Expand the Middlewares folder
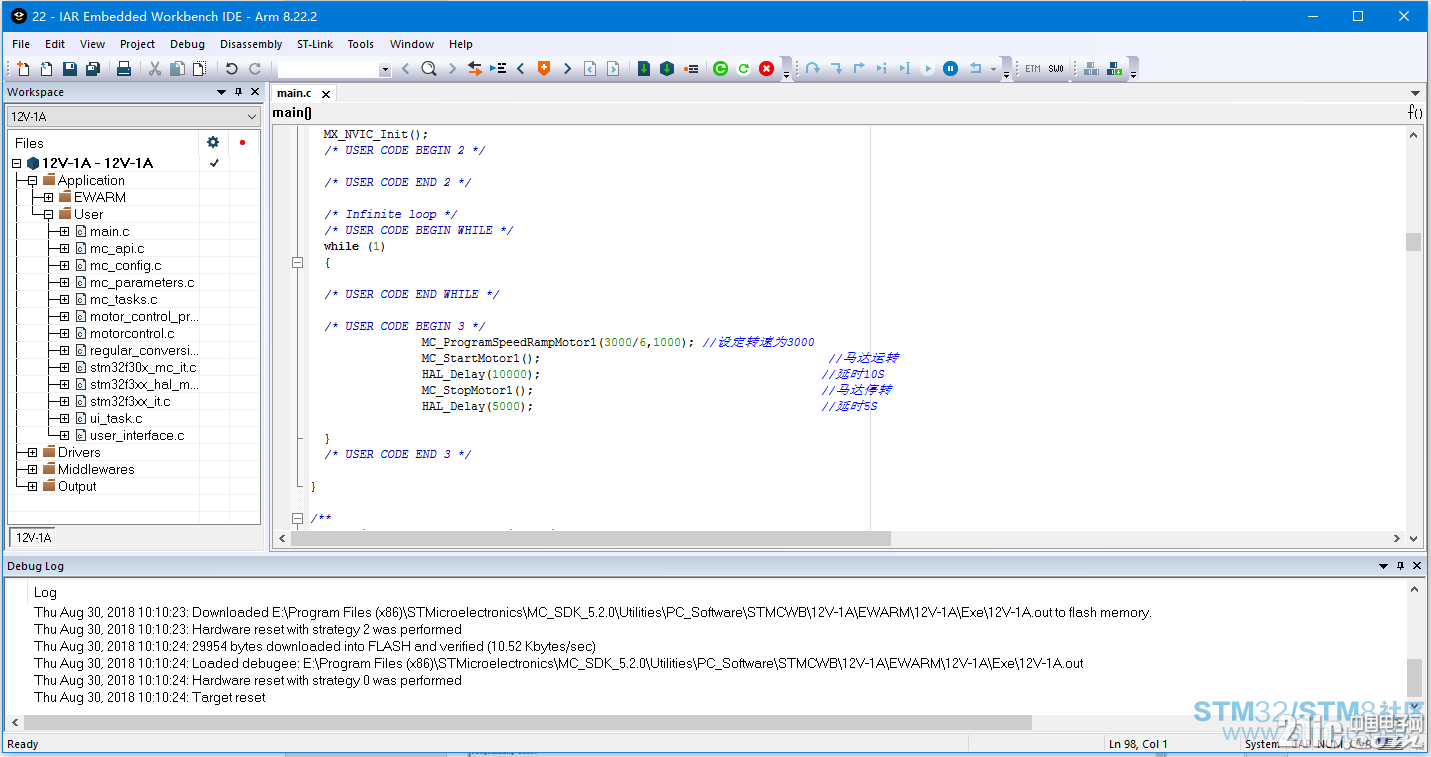Image resolution: width=1431 pixels, height=757 pixels. coord(32,469)
